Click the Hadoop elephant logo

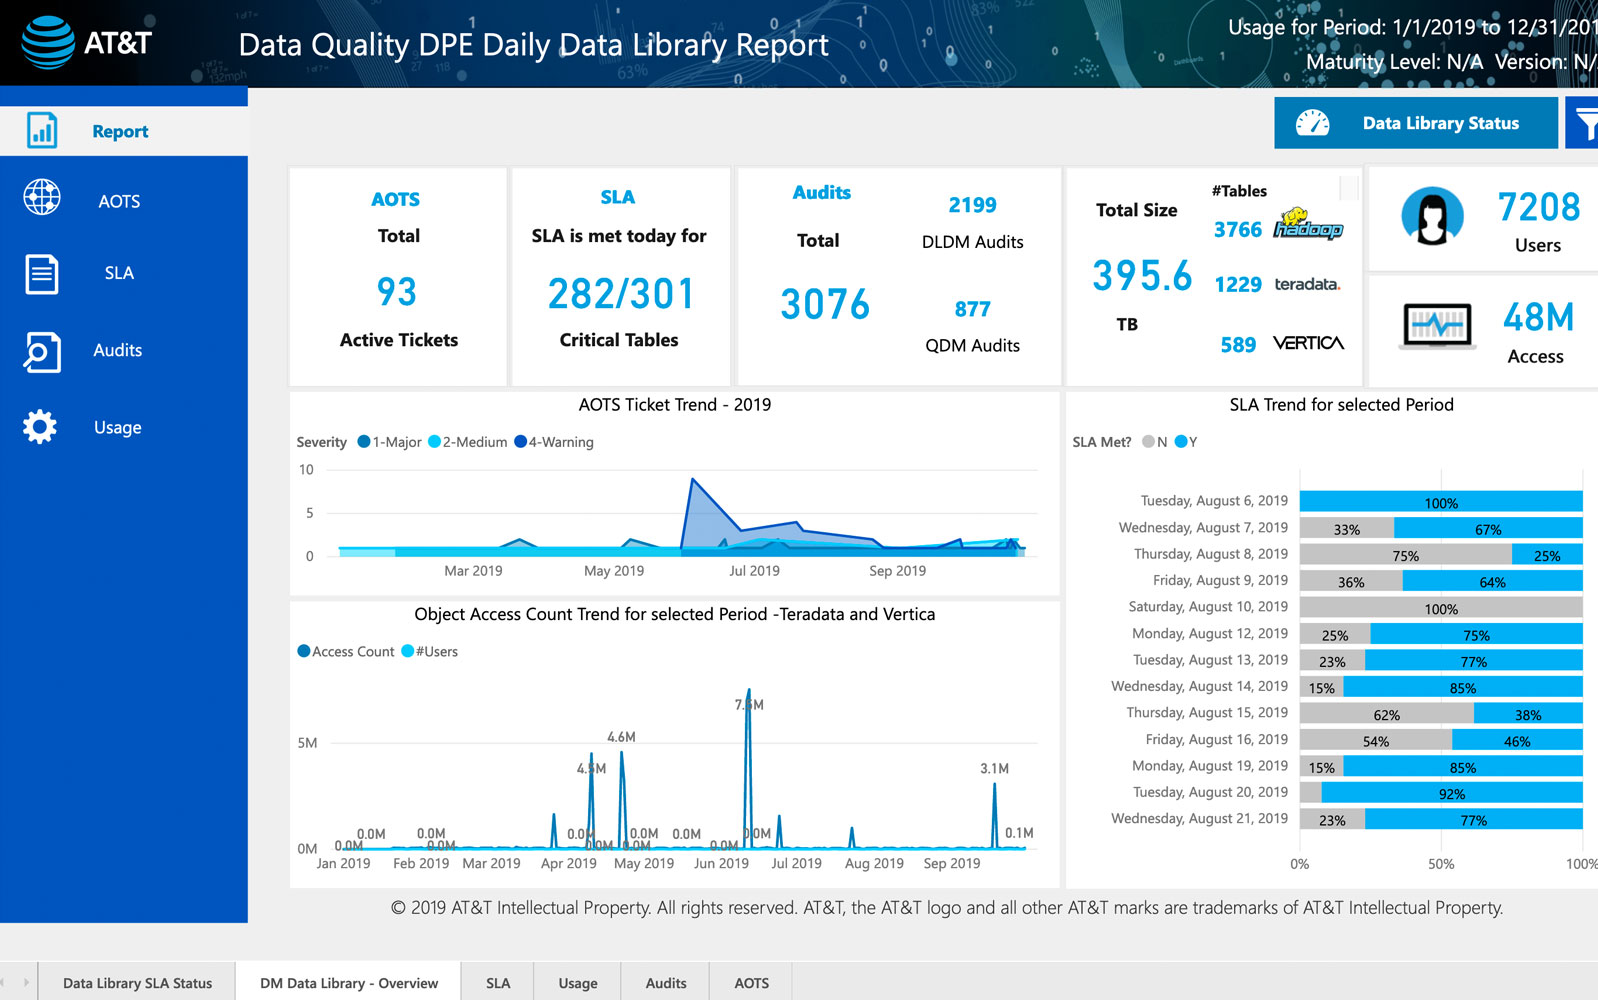[x=1307, y=225]
